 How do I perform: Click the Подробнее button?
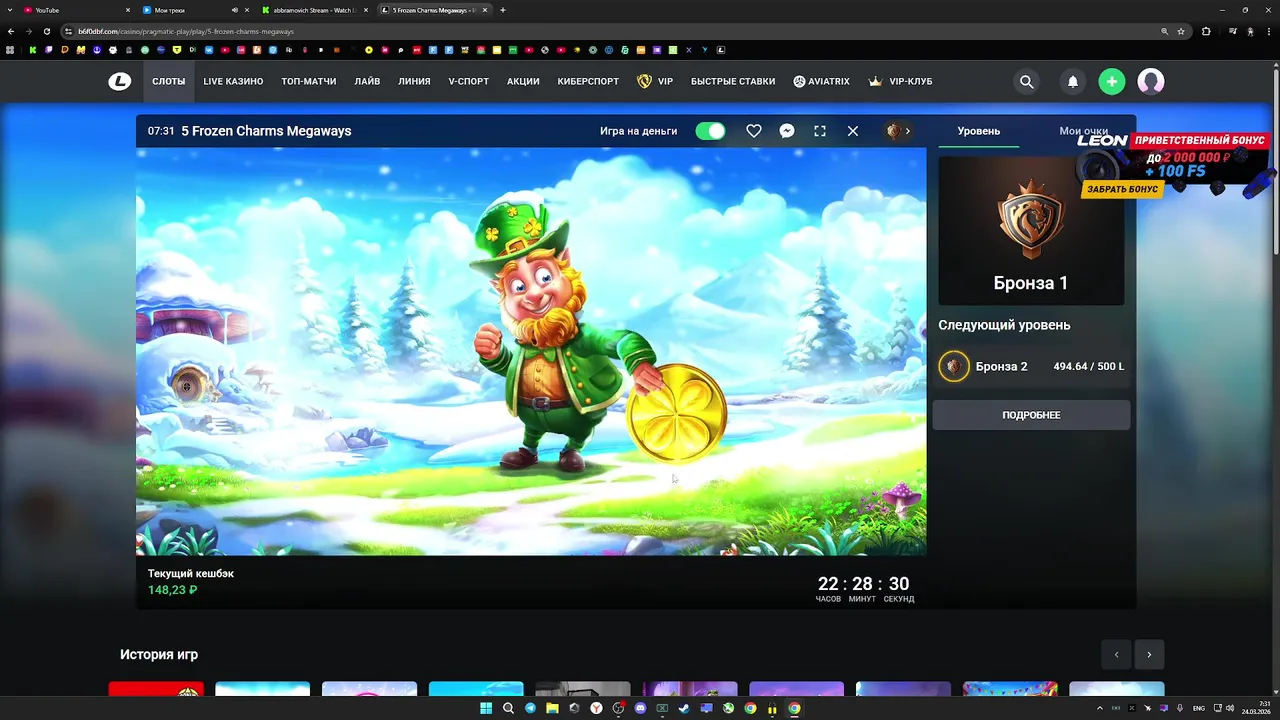(1031, 415)
